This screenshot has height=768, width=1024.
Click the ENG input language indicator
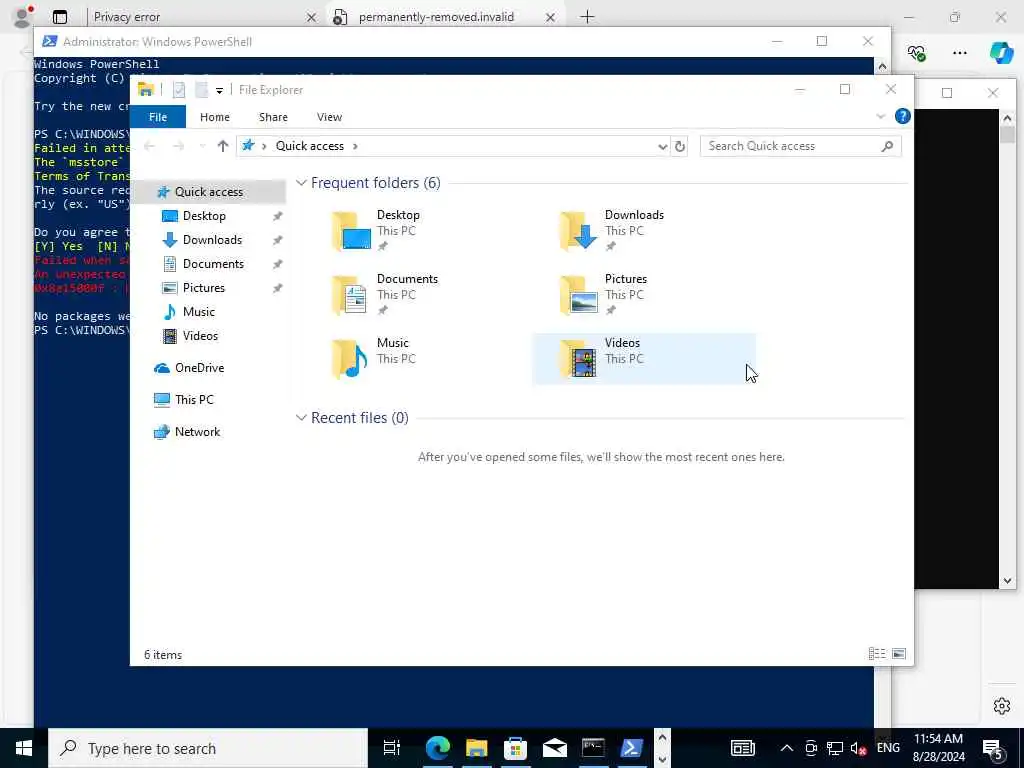tap(888, 748)
